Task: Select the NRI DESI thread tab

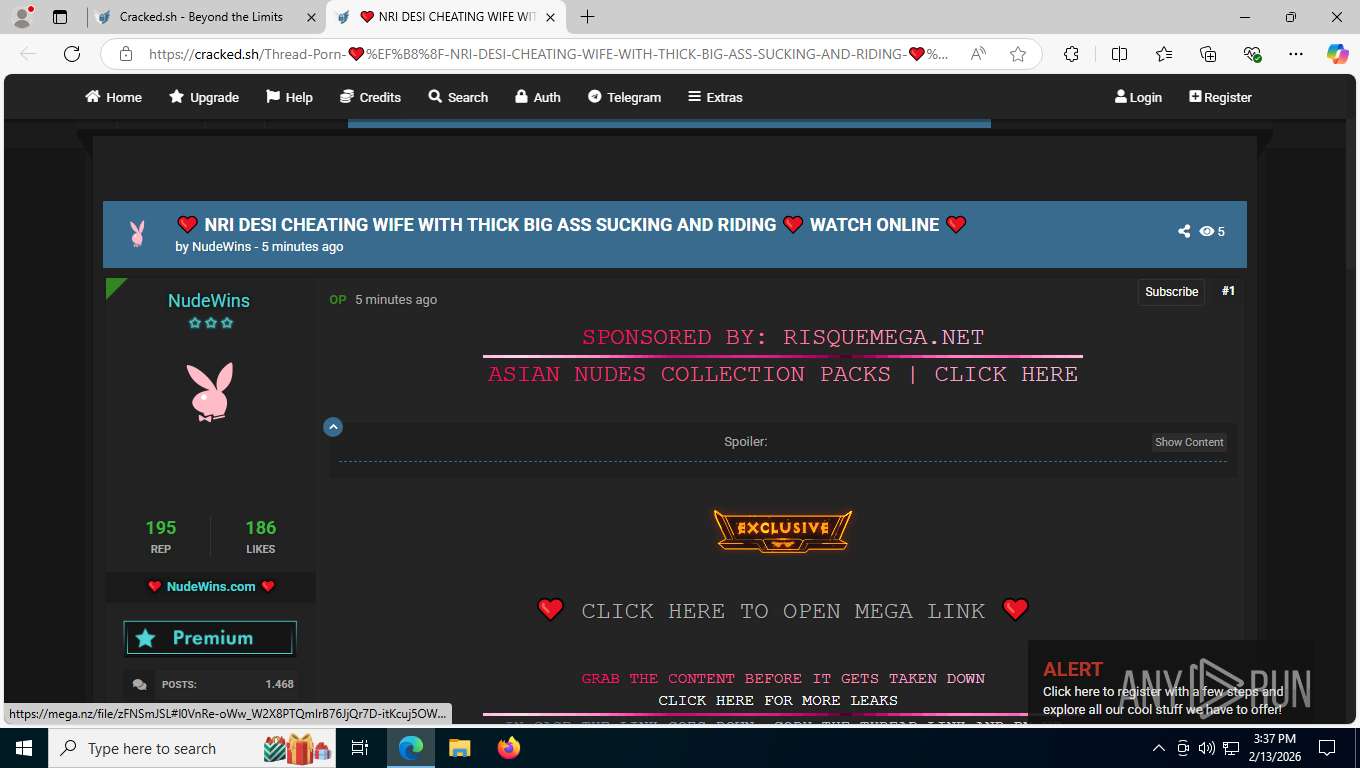Action: pyautogui.click(x=447, y=17)
